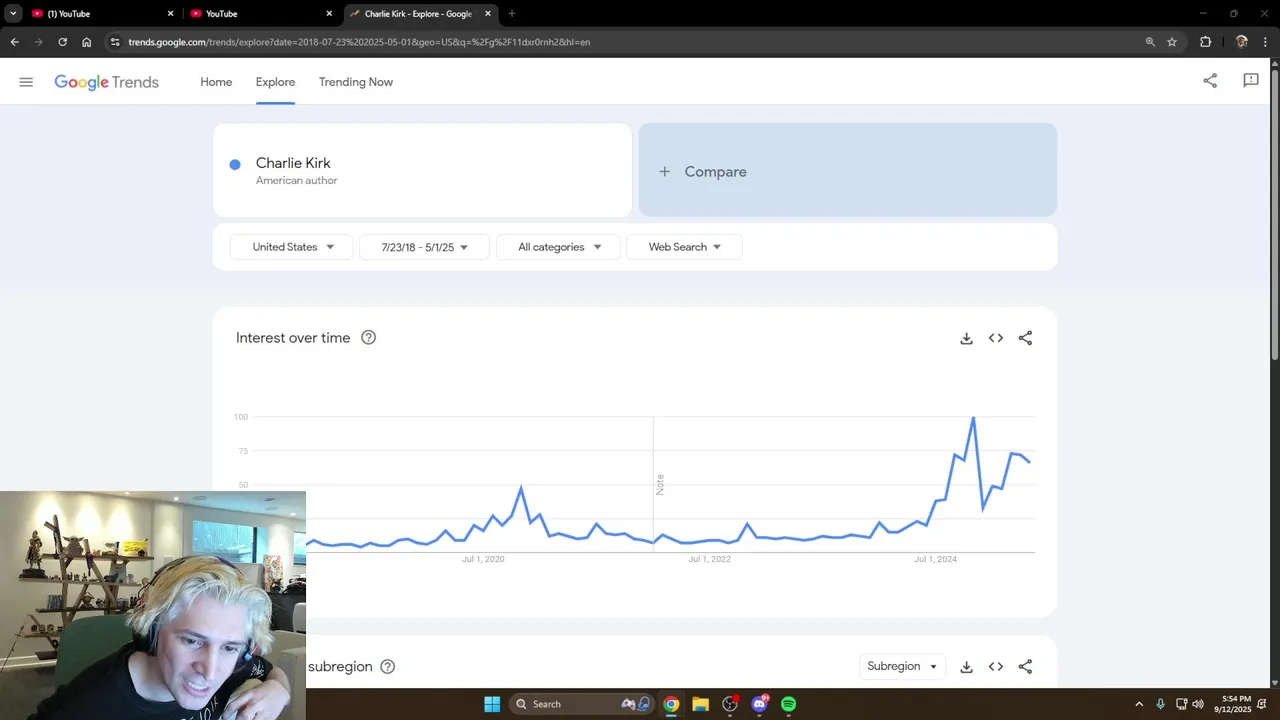The width and height of the screenshot is (1280, 720).
Task: Embed the Interest over time chart
Action: click(996, 338)
